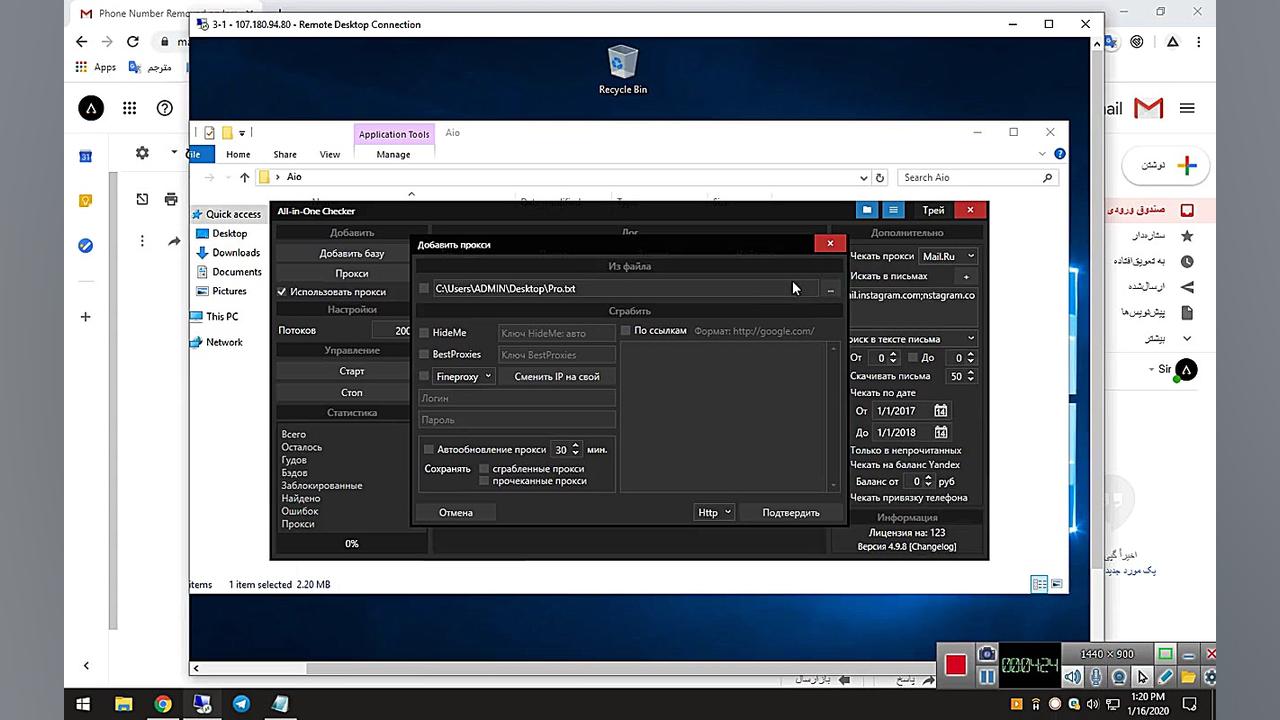The height and width of the screenshot is (720, 1280).
Task: Click the Подтвердить confirm button
Action: (x=791, y=512)
